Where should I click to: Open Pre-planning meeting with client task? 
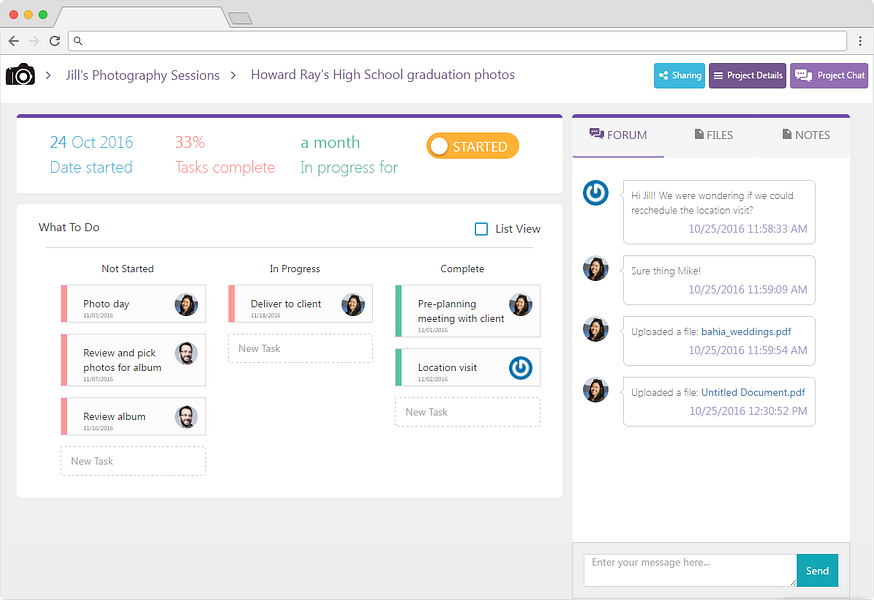coord(468,311)
